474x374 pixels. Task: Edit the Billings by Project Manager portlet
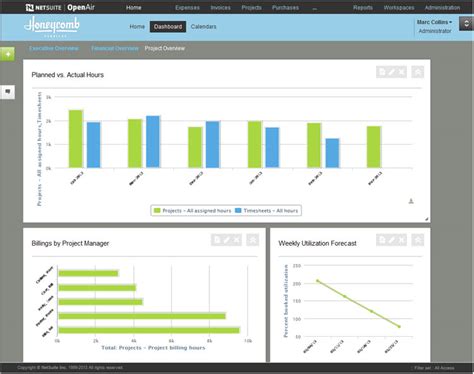(x=227, y=240)
